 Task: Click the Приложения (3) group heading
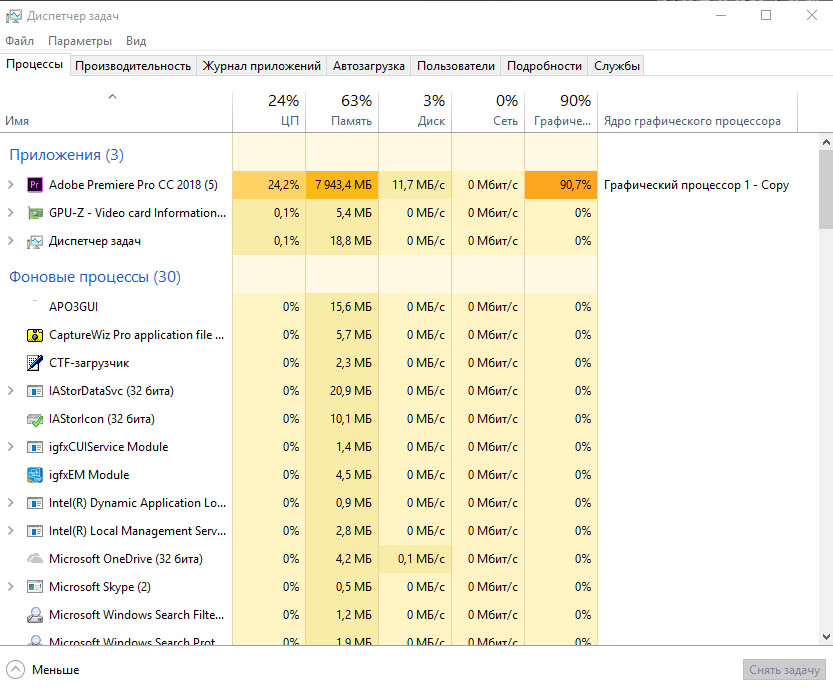point(66,155)
